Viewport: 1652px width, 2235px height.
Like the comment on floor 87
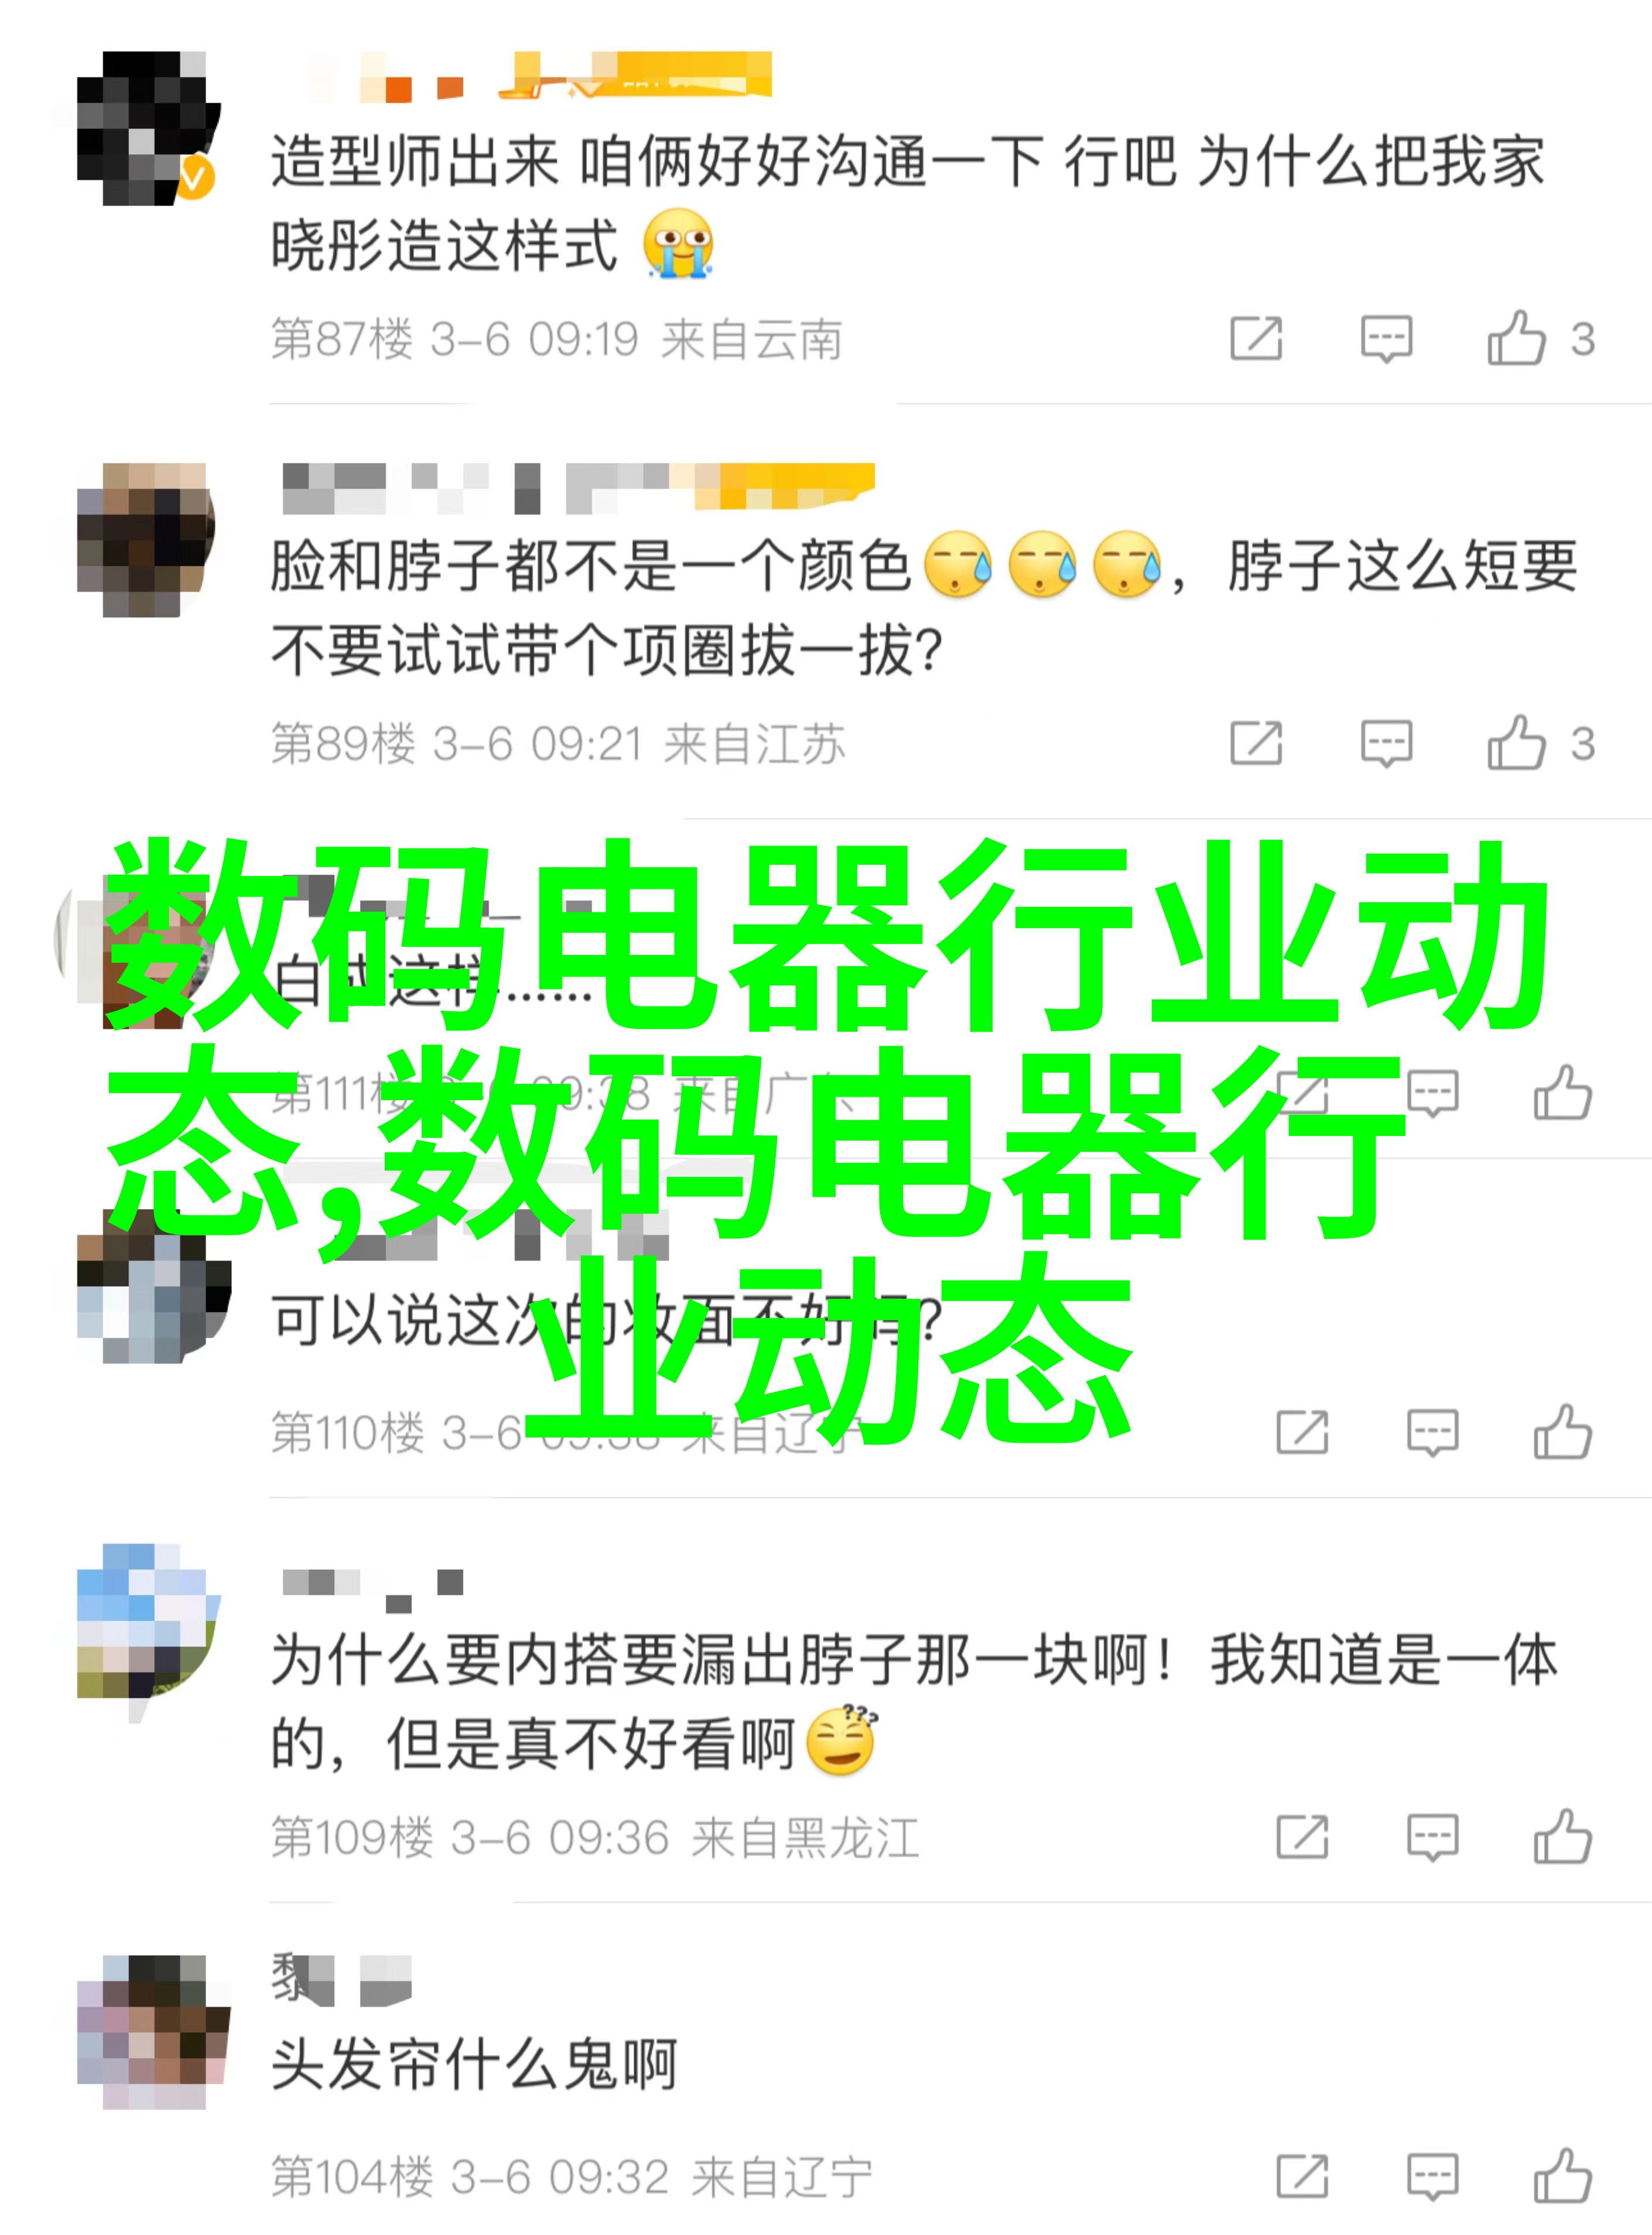click(x=1516, y=338)
